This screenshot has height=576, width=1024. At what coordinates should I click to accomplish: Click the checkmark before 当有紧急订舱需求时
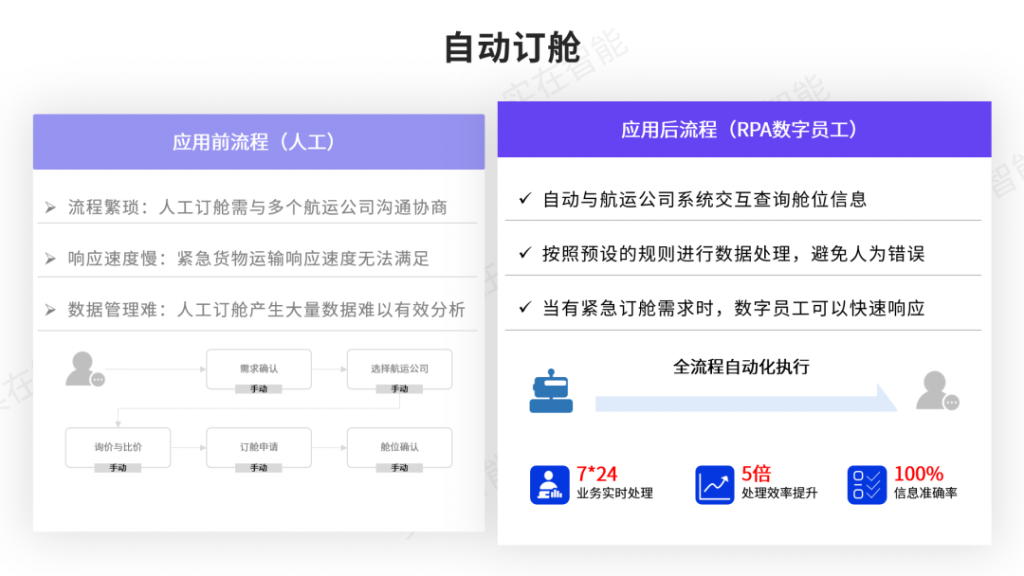(x=525, y=308)
